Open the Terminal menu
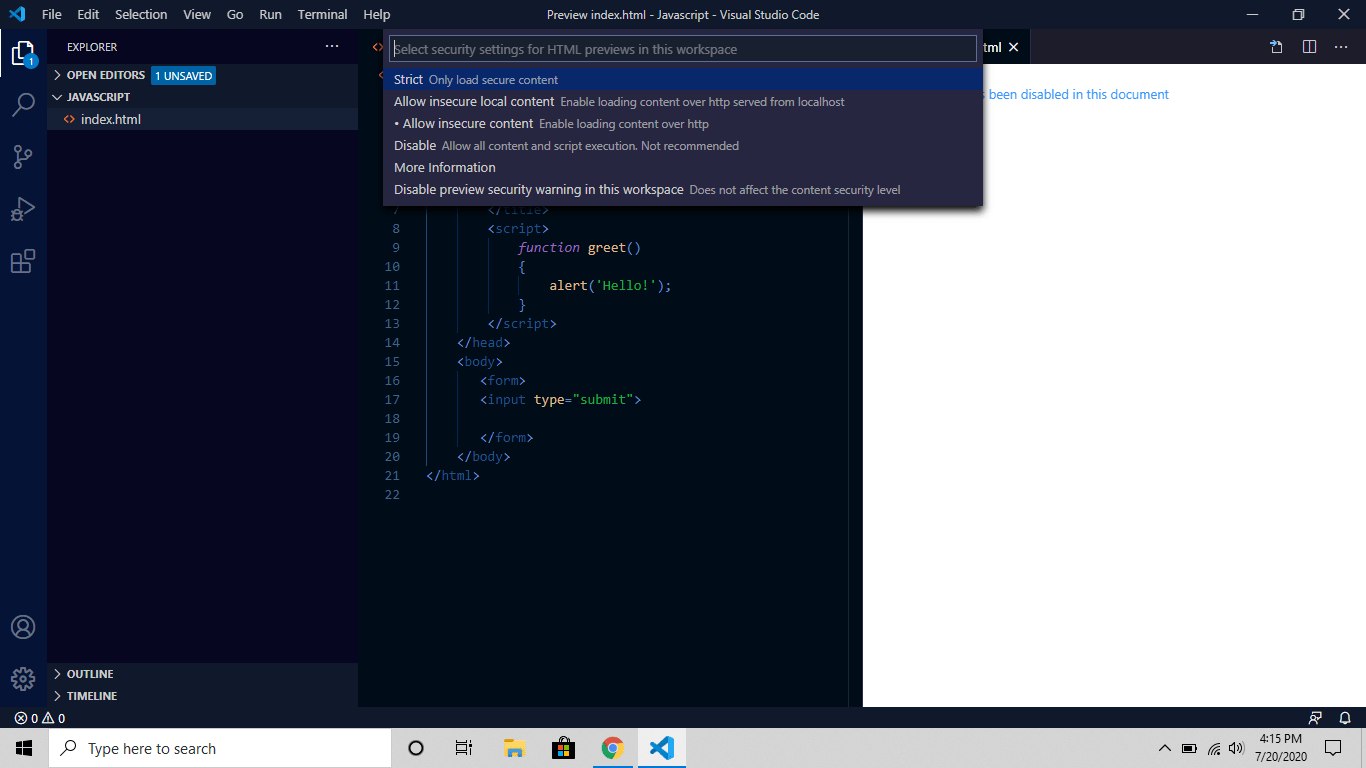 (x=322, y=14)
